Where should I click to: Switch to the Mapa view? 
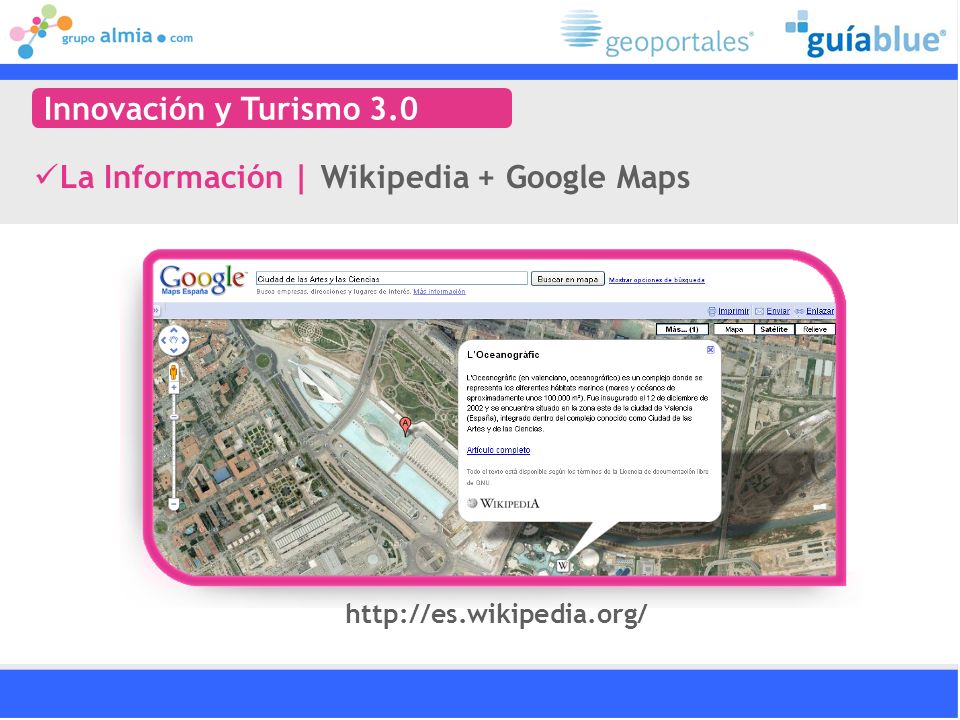point(733,329)
